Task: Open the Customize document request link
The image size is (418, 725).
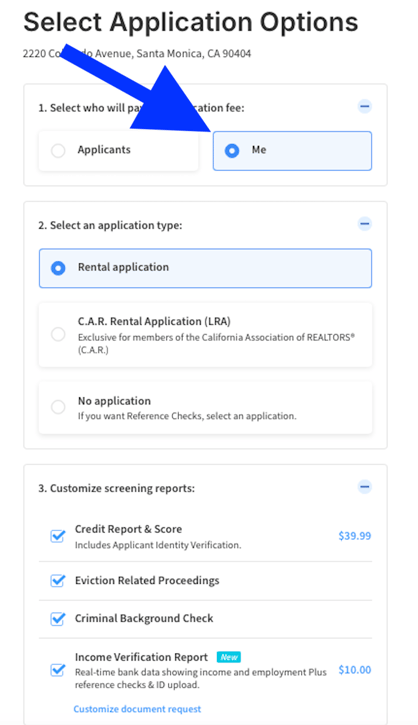Action: click(137, 709)
